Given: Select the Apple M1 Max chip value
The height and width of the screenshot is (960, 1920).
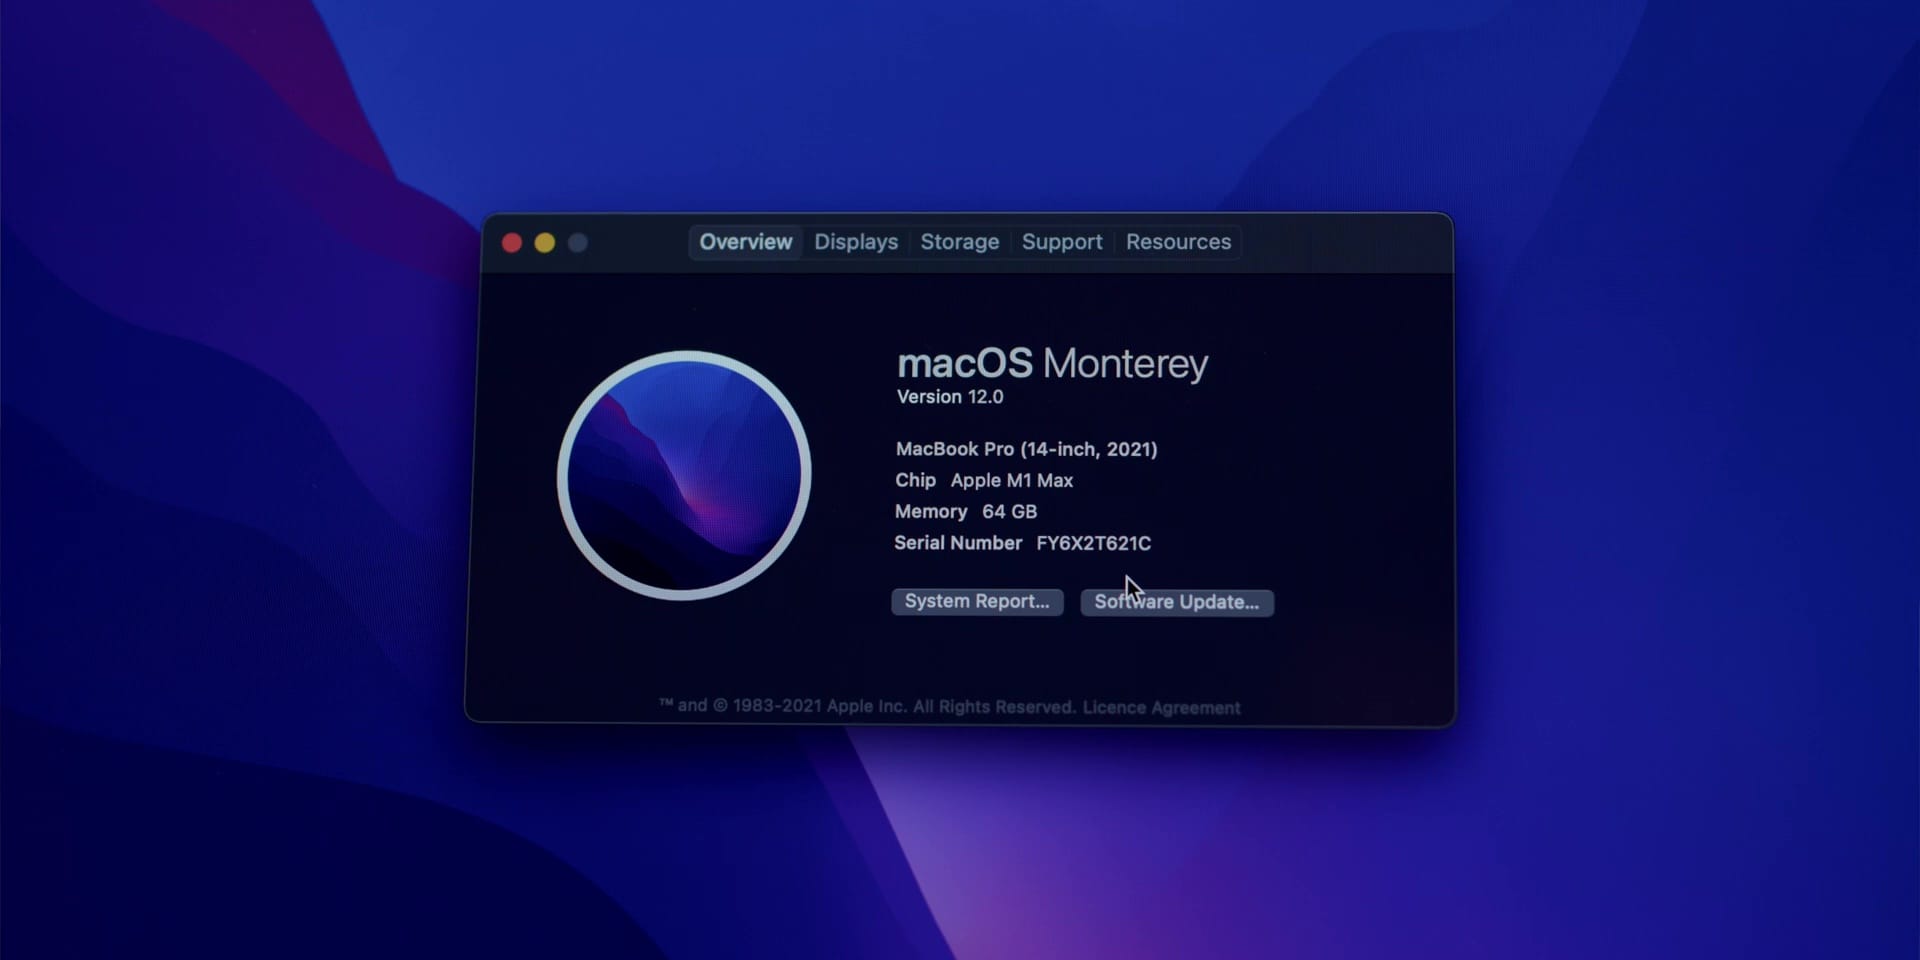Looking at the screenshot, I should pos(1012,480).
